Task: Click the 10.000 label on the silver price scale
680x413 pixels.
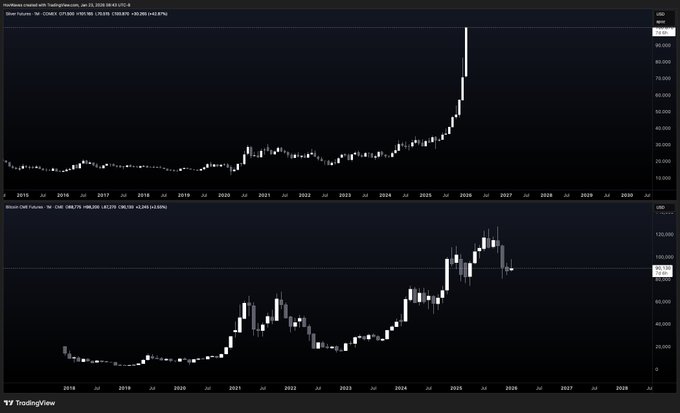Action: tap(664, 178)
